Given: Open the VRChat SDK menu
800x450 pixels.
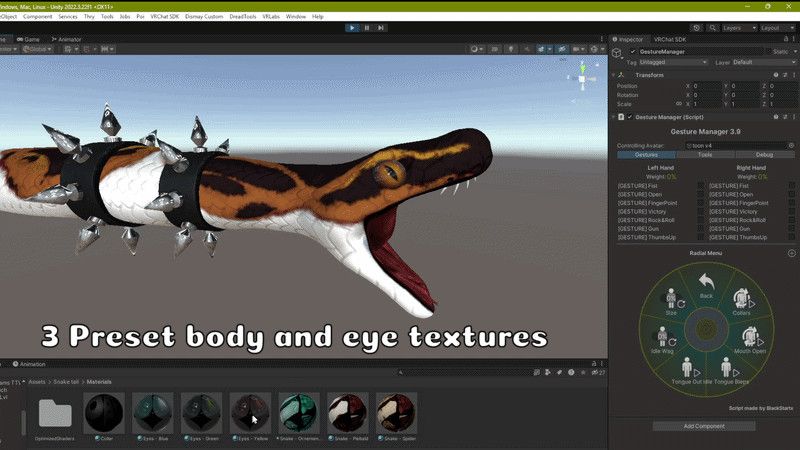Looking at the screenshot, I should [165, 16].
